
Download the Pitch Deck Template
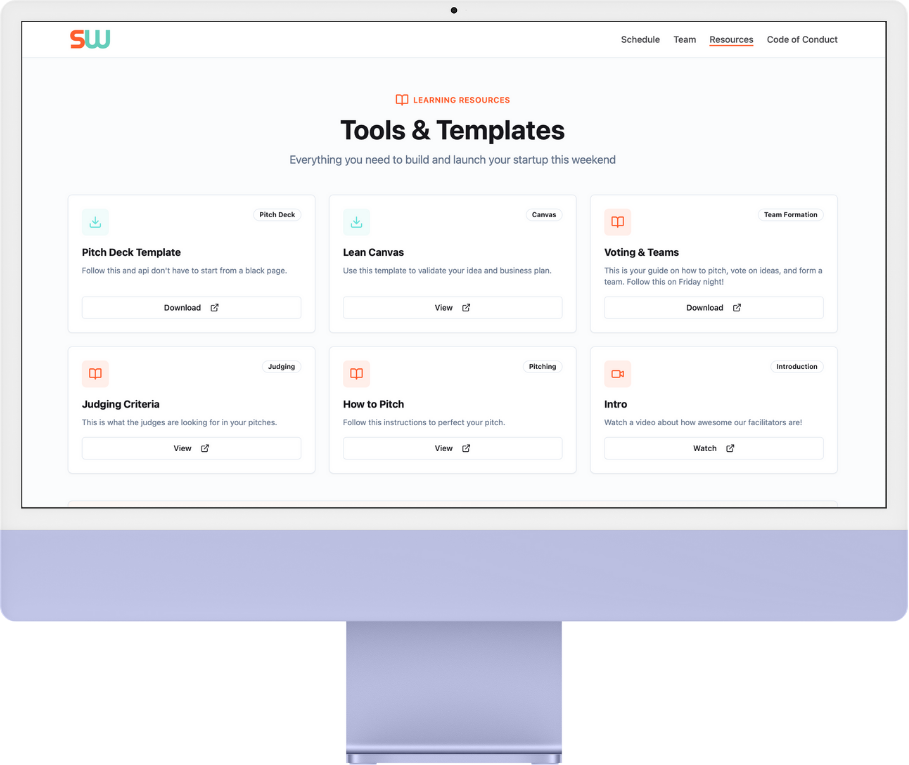click(x=191, y=308)
